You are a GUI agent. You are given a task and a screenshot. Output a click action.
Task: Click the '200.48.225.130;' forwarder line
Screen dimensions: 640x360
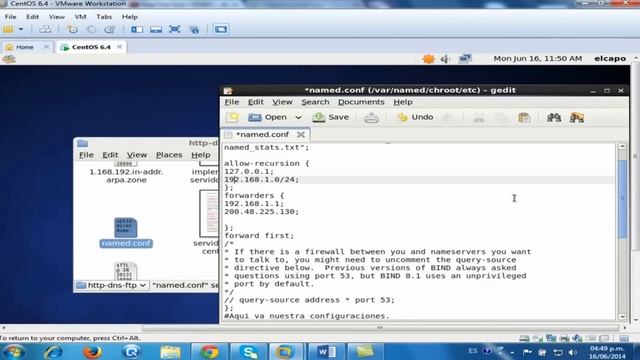click(261, 211)
